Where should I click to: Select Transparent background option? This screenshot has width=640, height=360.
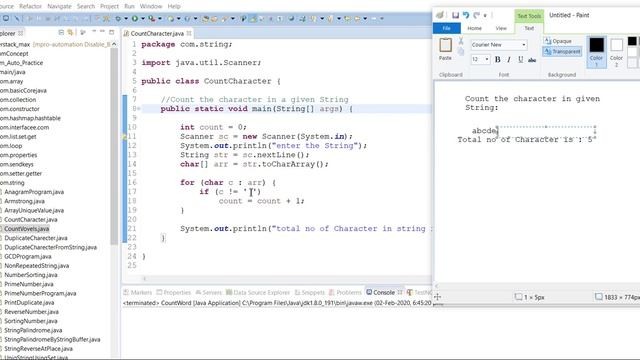pyautogui.click(x=562, y=51)
